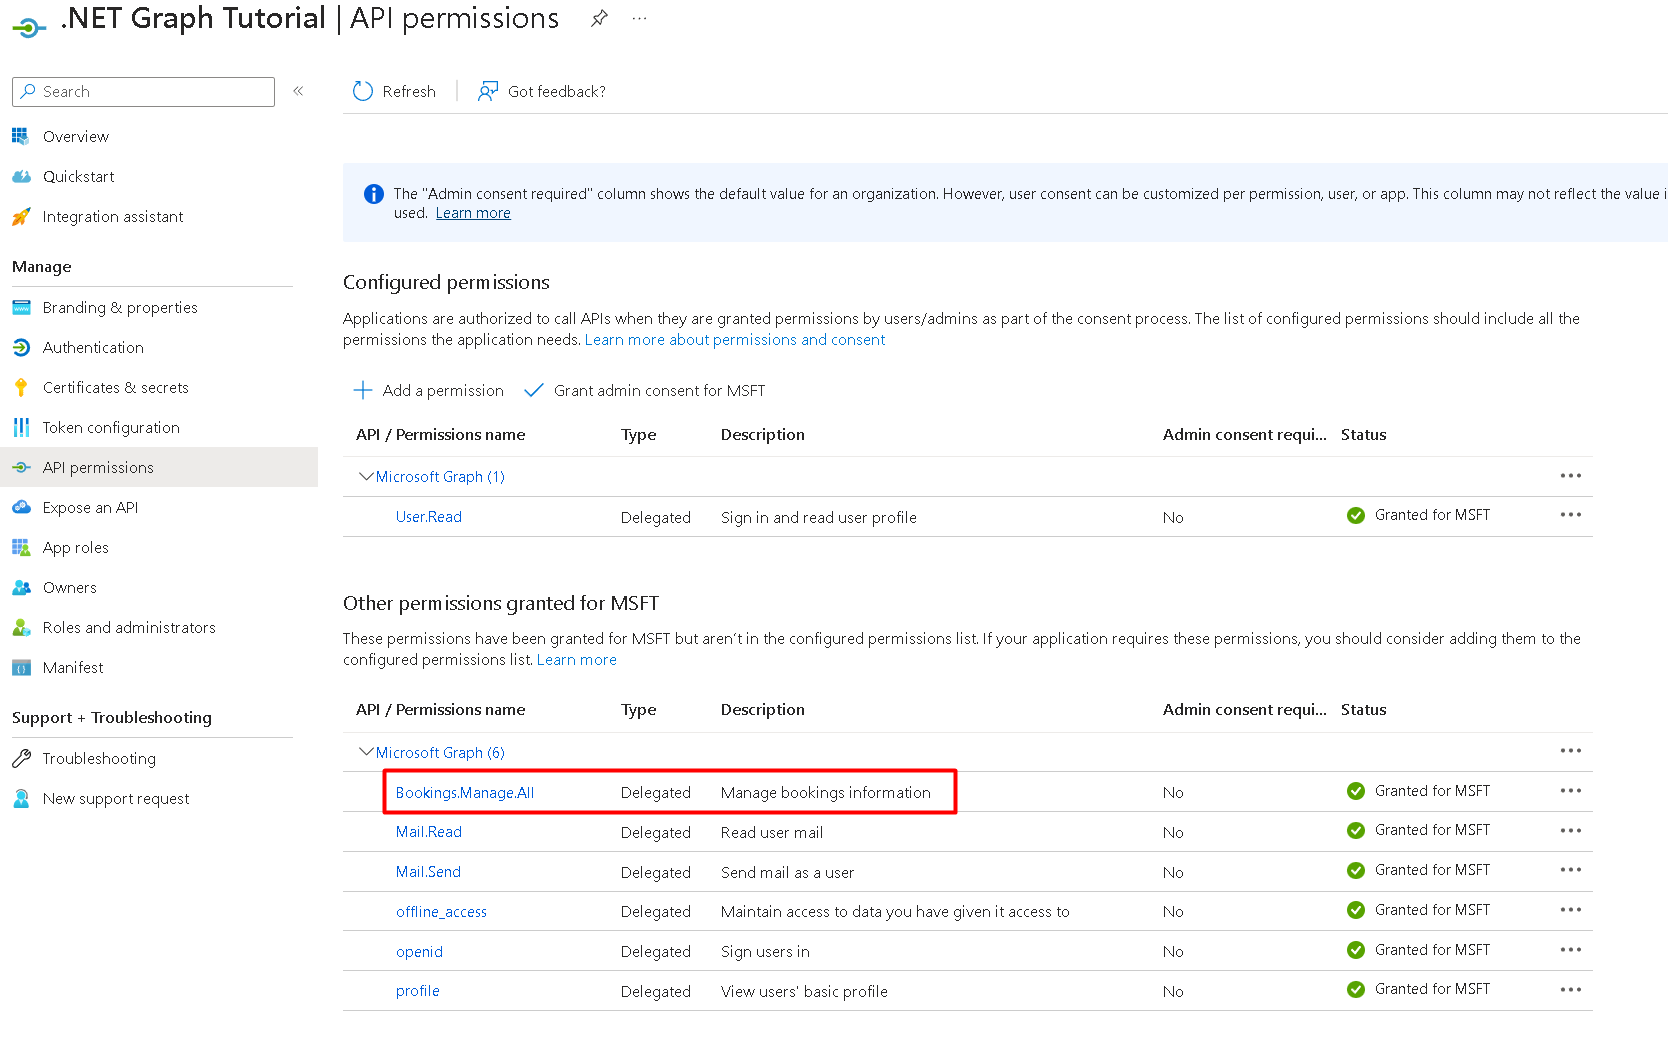This screenshot has height=1055, width=1668.
Task: Go to Expose an API
Action: coord(90,507)
